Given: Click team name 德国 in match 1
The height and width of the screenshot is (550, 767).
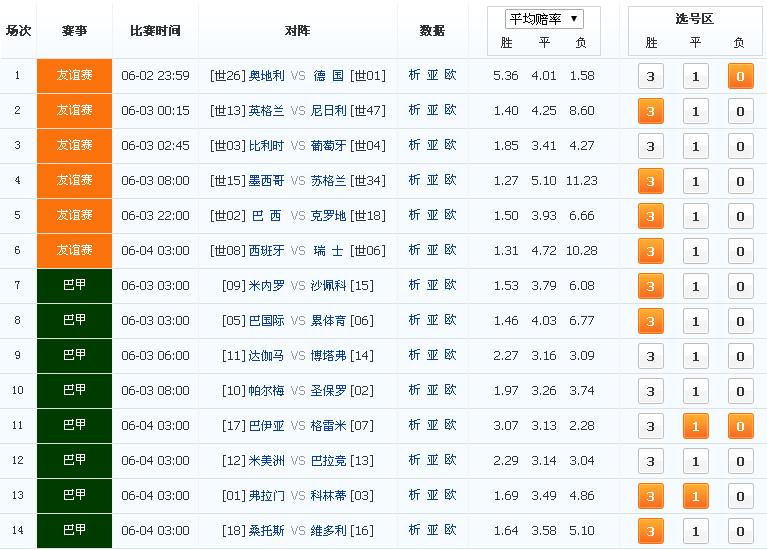Looking at the screenshot, I should pos(328,75).
